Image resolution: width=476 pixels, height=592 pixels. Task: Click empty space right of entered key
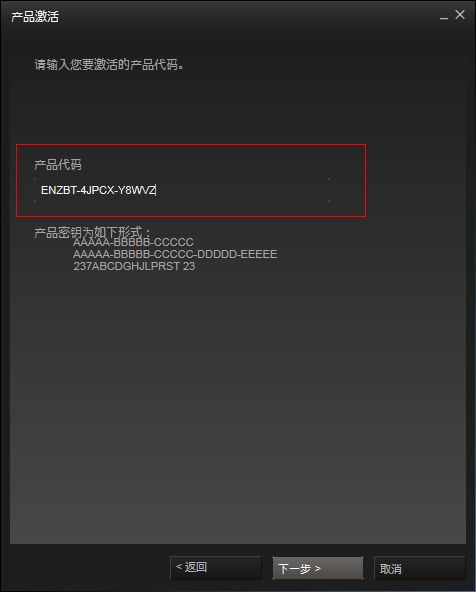point(242,190)
